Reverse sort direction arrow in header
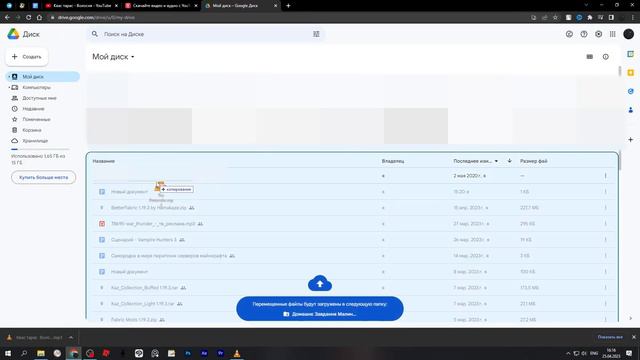The width and height of the screenshot is (640, 360). (x=509, y=161)
